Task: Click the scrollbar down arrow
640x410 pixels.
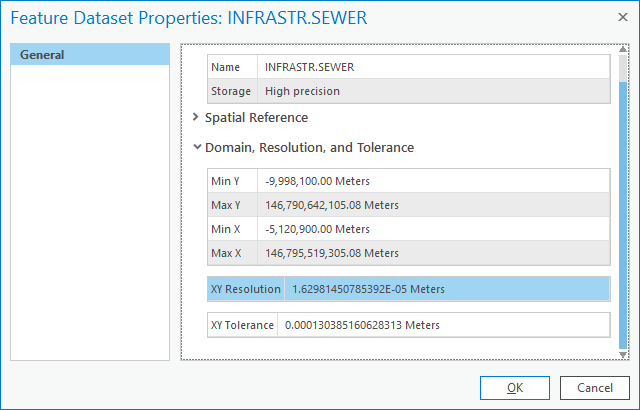Action: pyautogui.click(x=623, y=353)
